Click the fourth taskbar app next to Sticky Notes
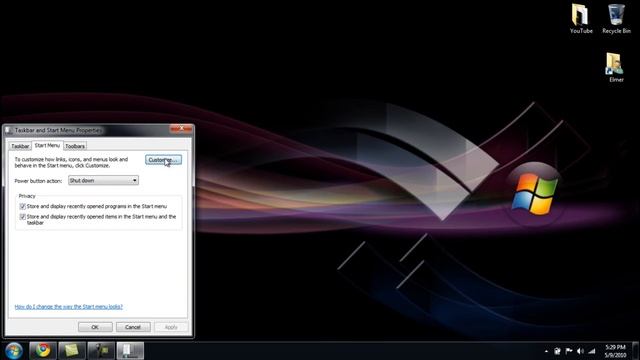The height and width of the screenshot is (360, 640). tap(101, 351)
